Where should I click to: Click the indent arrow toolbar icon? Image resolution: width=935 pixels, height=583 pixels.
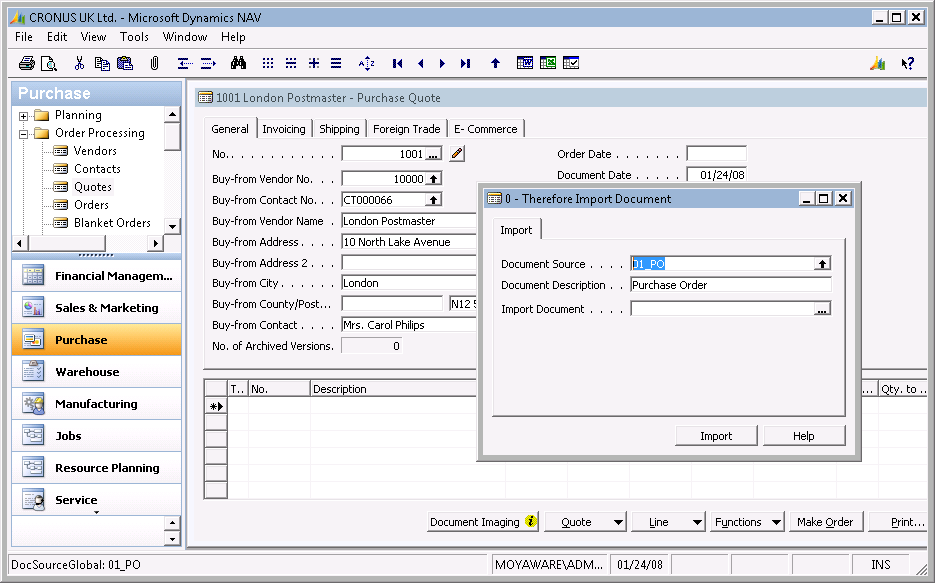click(208, 63)
